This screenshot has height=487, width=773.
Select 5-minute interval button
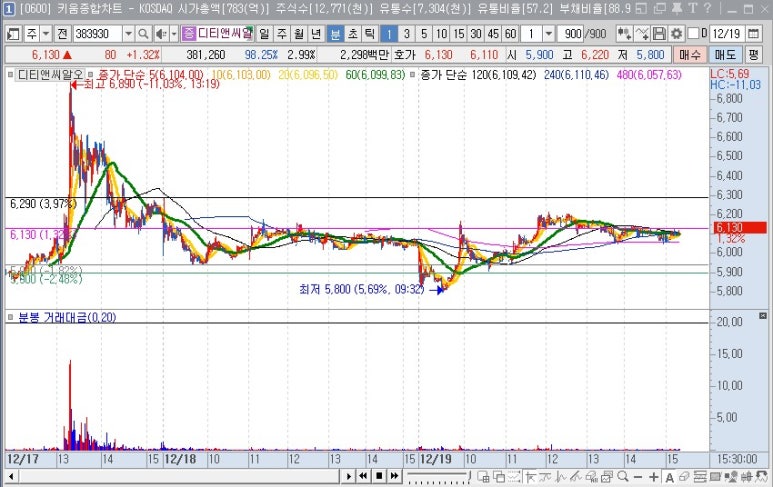[x=424, y=34]
